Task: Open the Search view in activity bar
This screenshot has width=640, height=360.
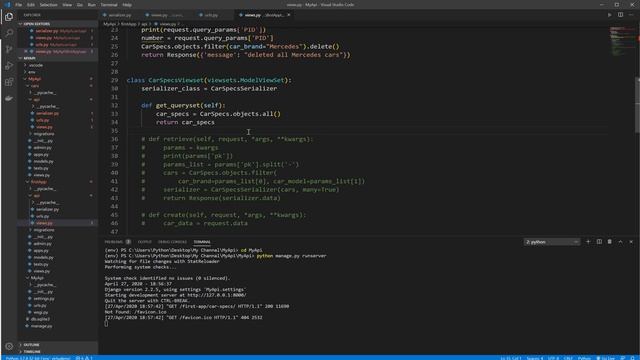Action: point(9,33)
